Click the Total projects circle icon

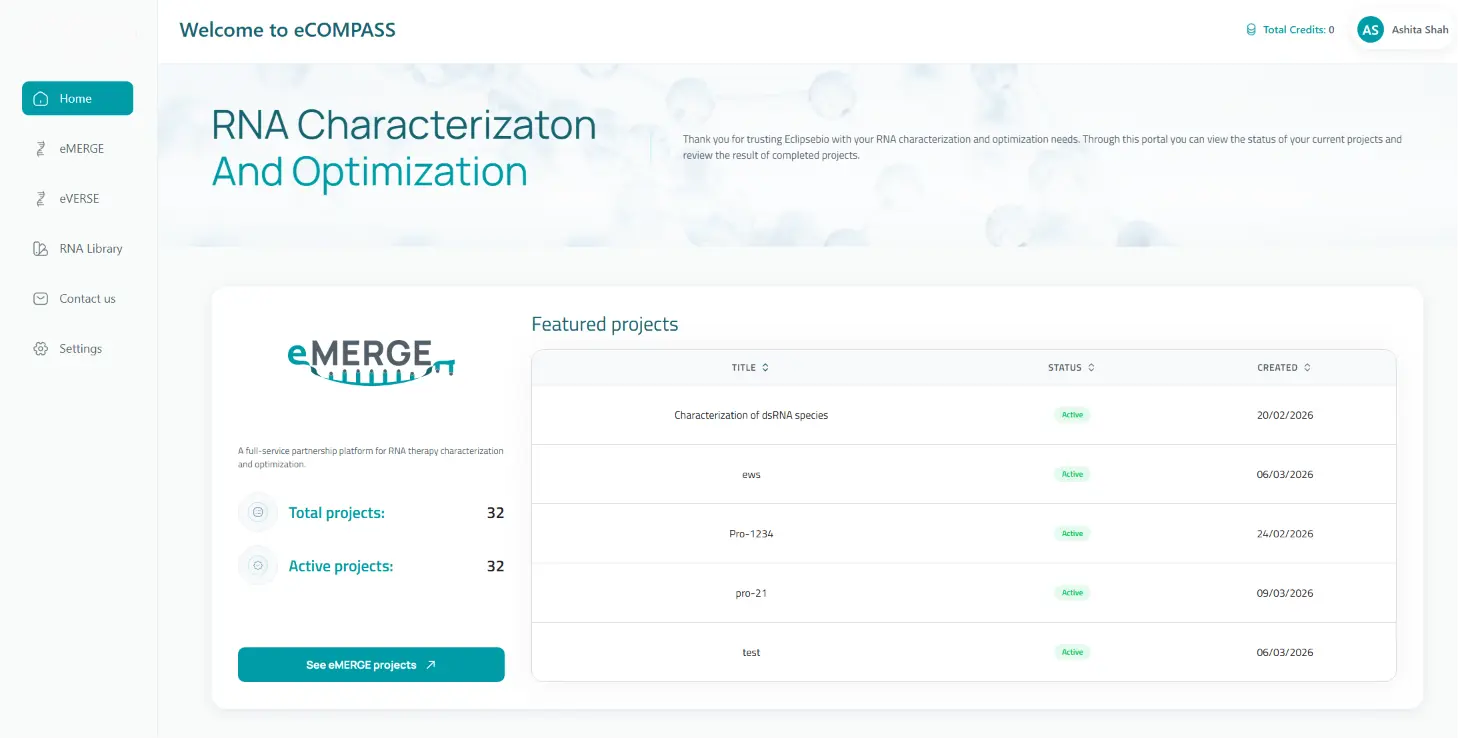click(x=258, y=513)
